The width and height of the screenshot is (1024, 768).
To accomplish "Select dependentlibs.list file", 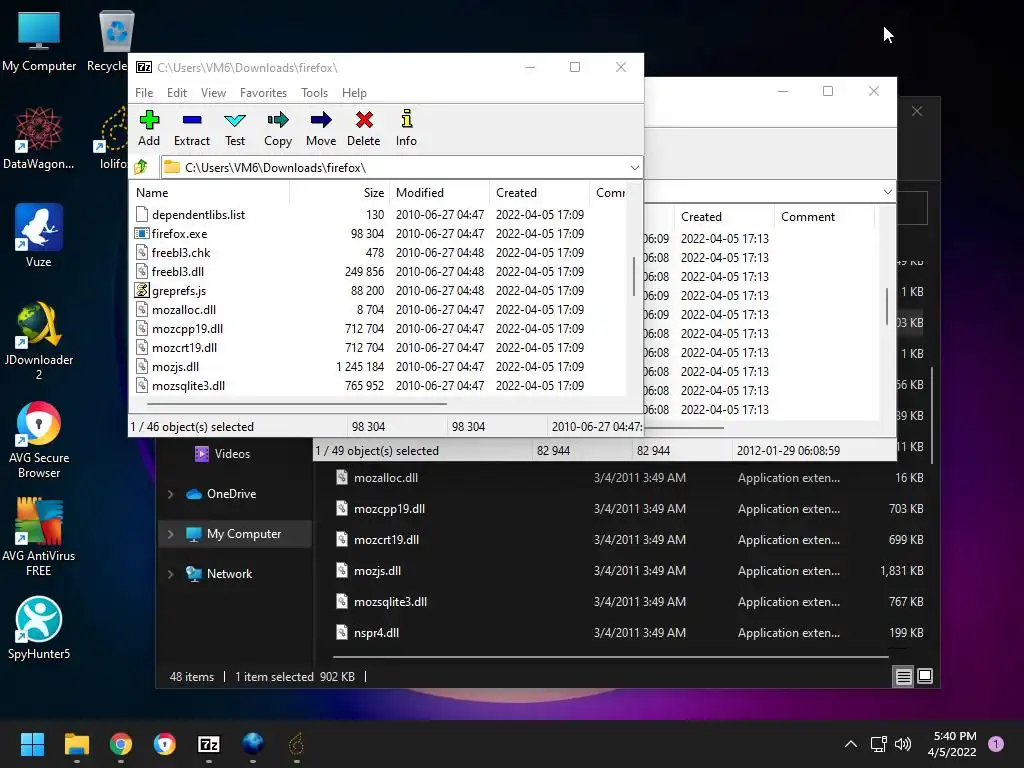I will (x=199, y=215).
